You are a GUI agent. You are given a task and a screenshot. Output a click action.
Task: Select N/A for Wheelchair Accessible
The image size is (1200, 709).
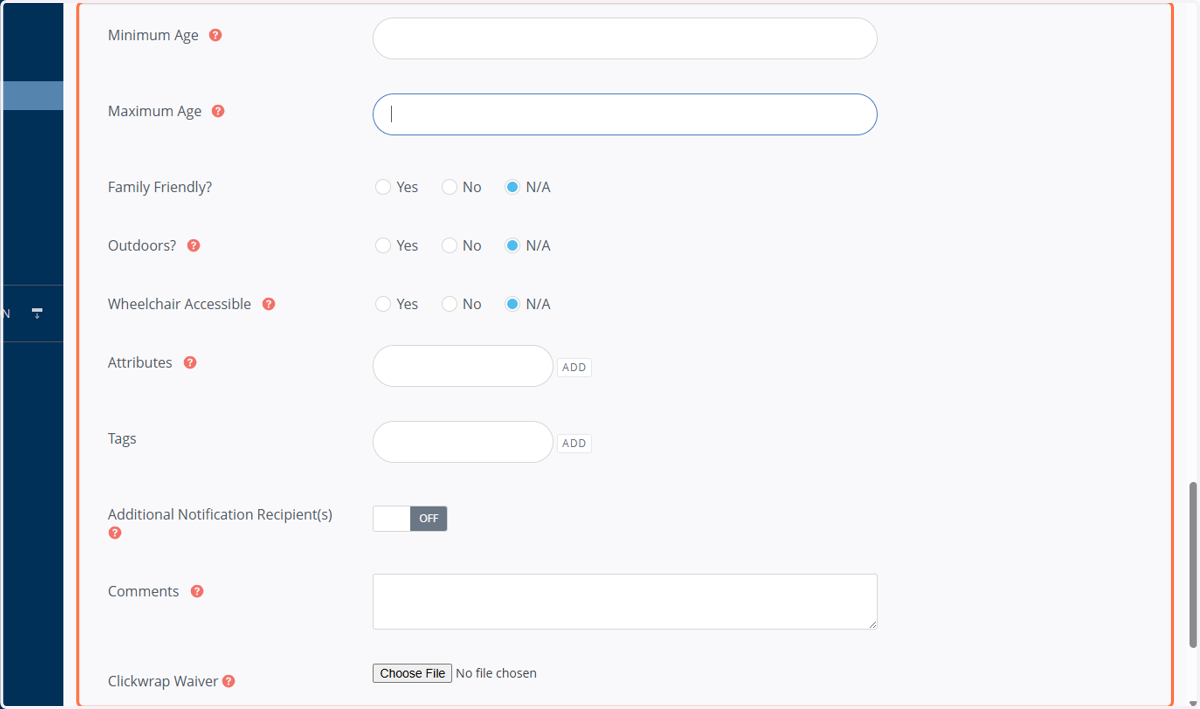513,304
